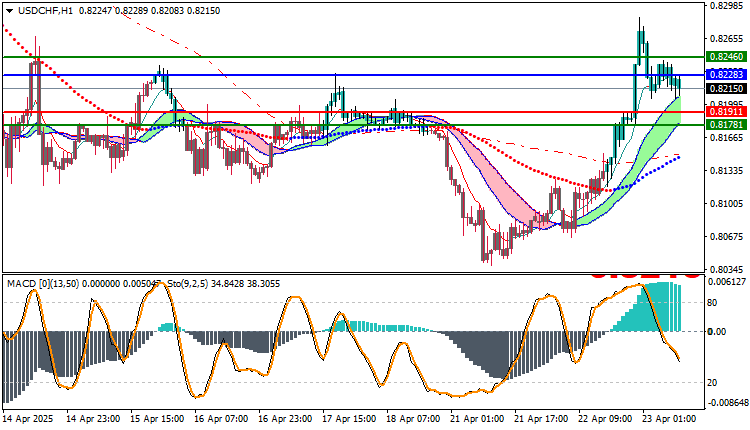Select the 0.81005 price axis value

click(x=727, y=204)
